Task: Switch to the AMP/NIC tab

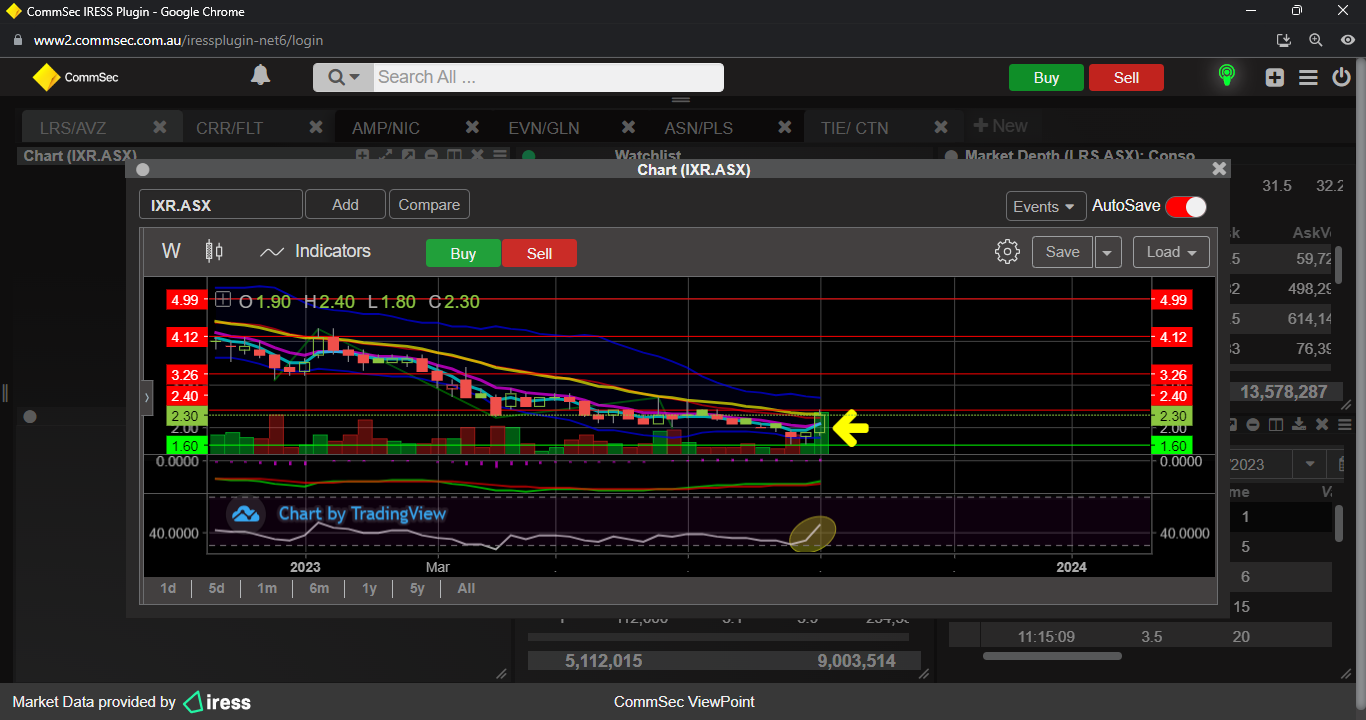Action: [x=386, y=128]
